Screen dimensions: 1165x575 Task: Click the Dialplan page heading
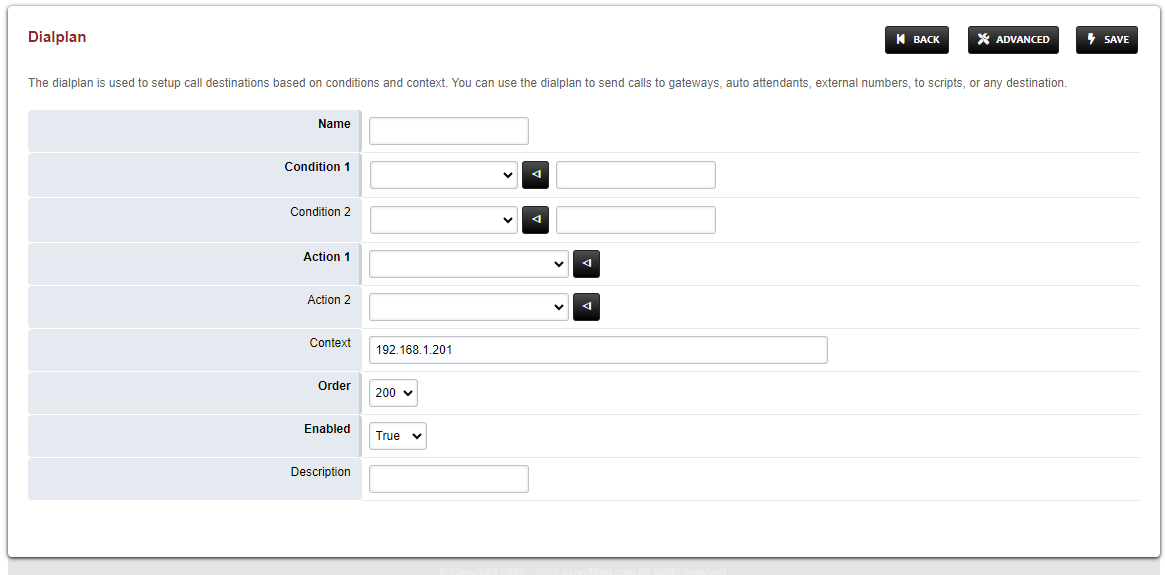click(57, 37)
